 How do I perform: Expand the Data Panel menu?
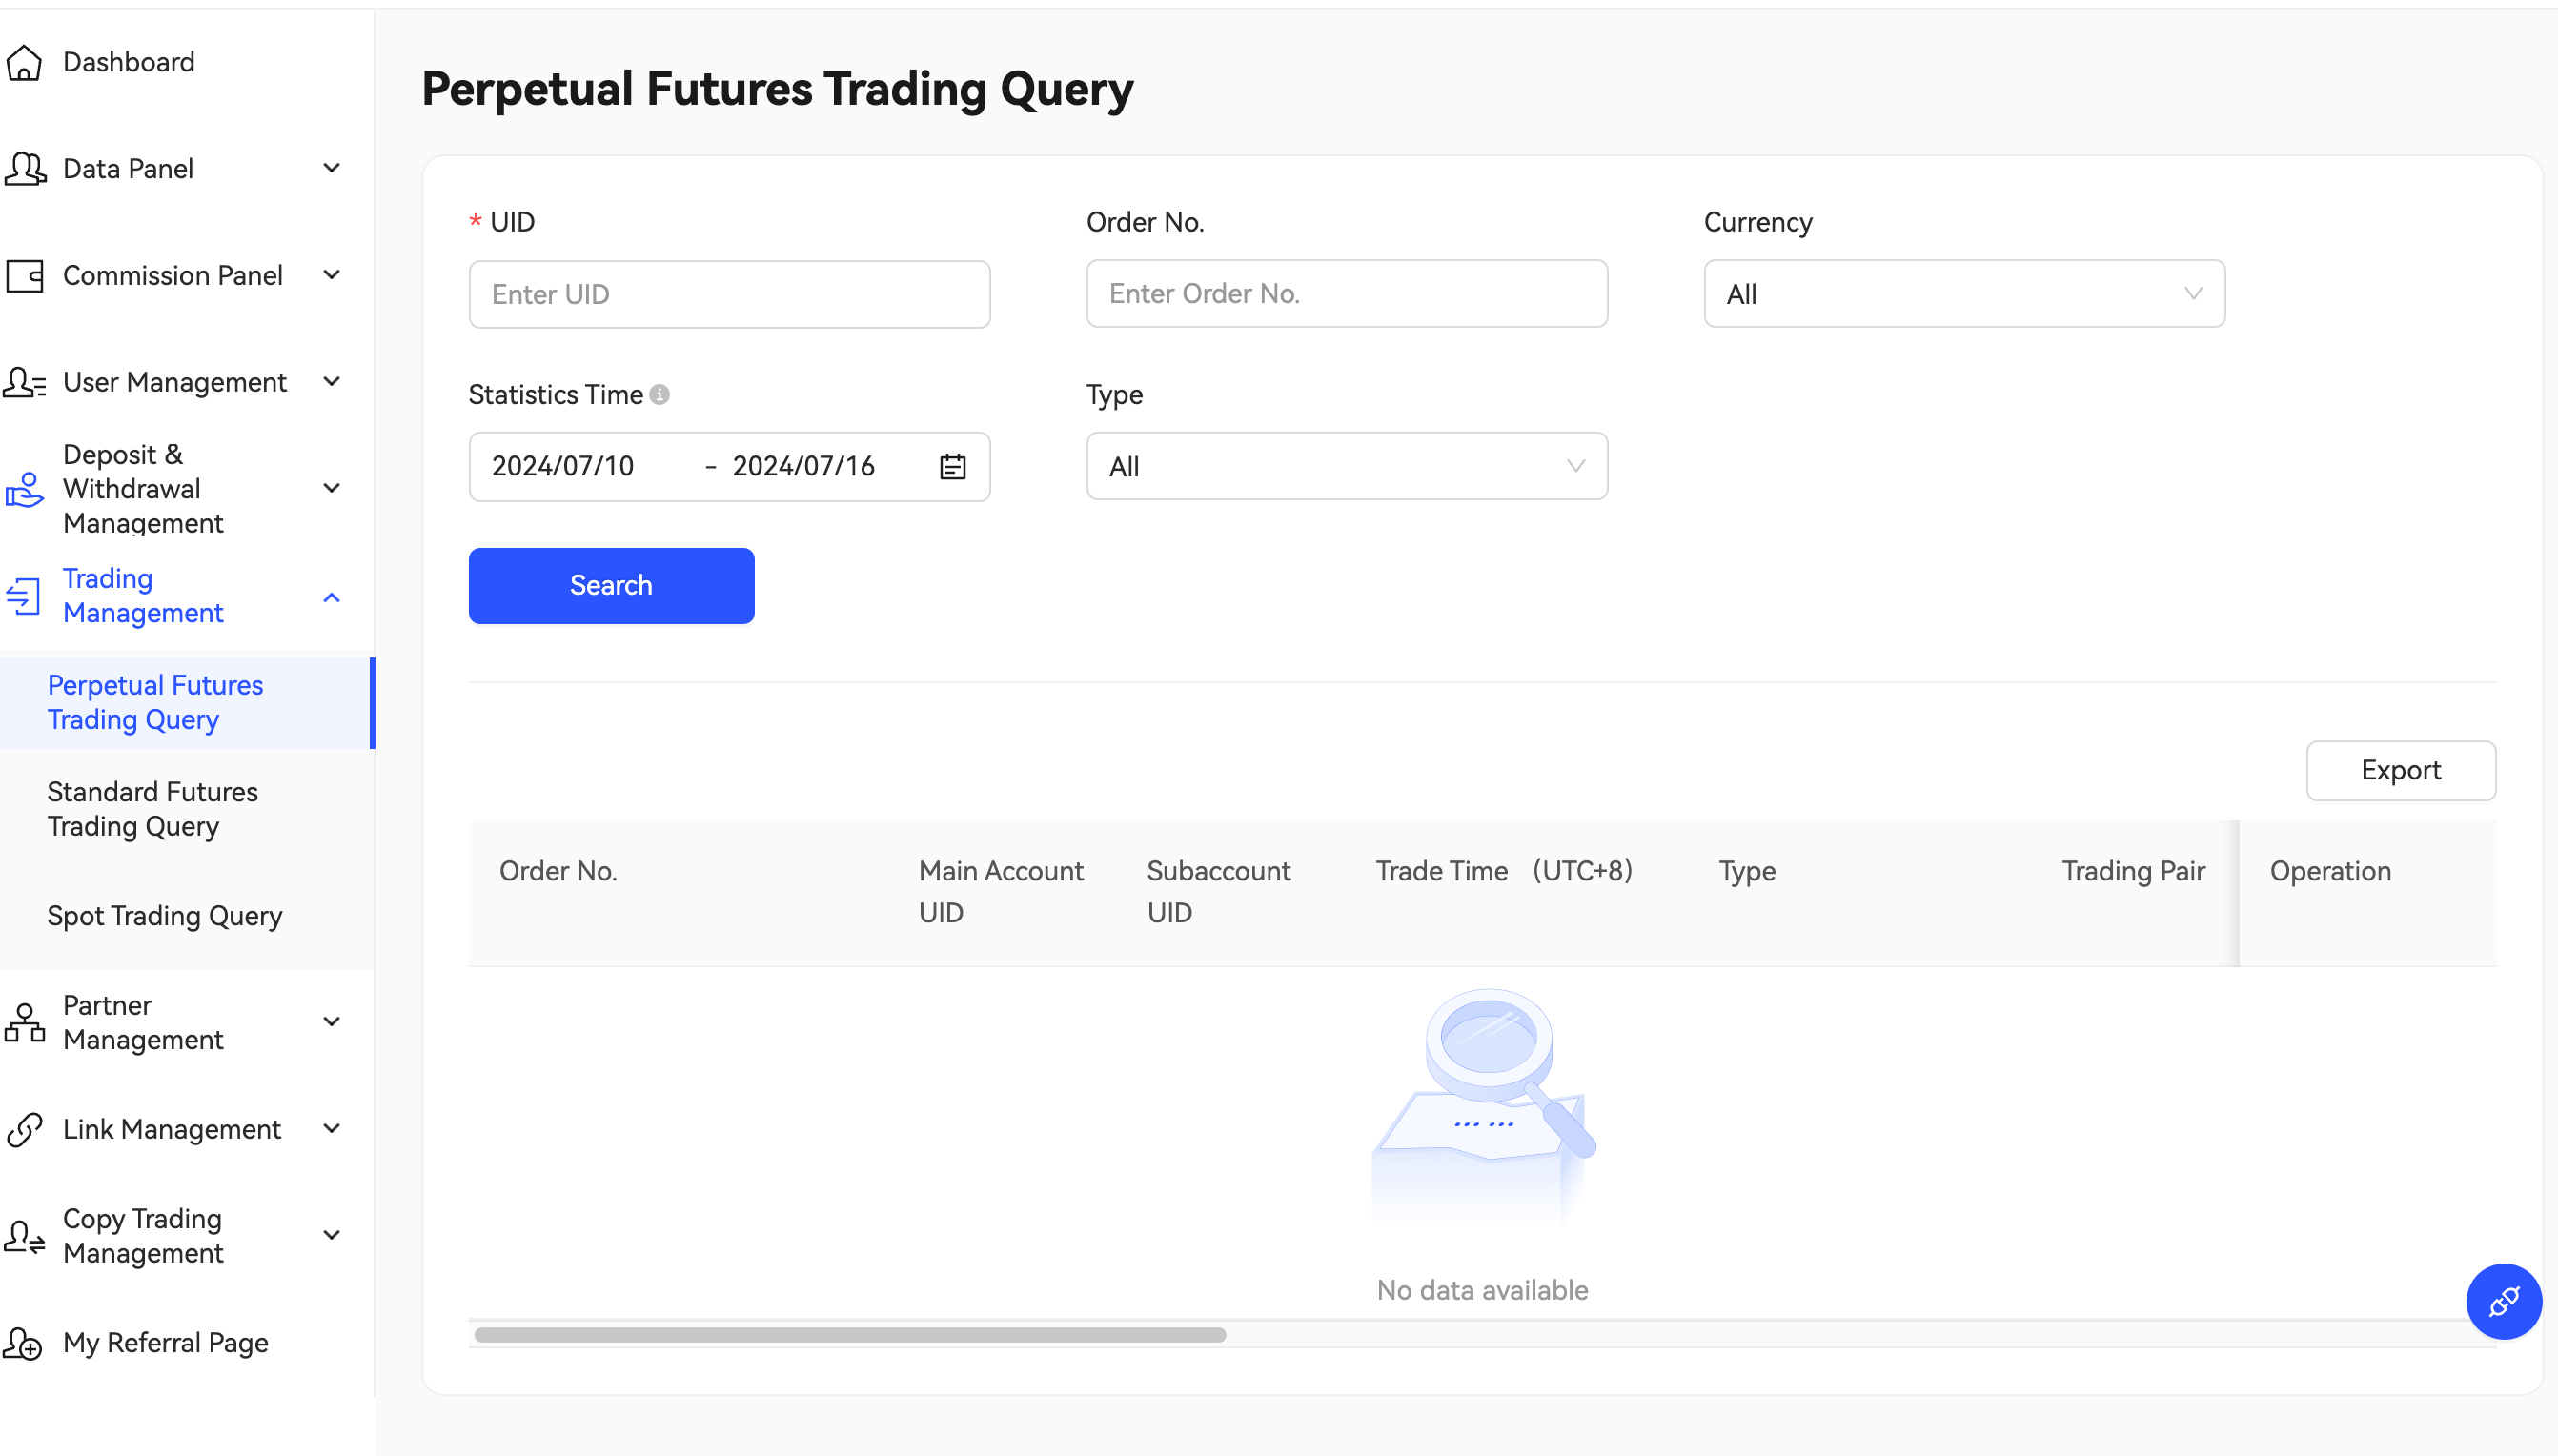click(331, 168)
